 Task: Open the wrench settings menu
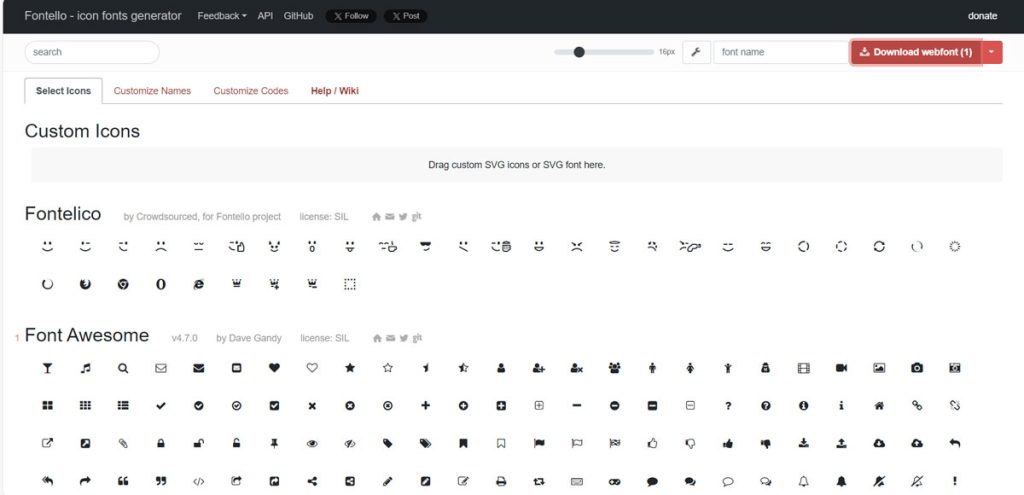pyautogui.click(x=696, y=52)
